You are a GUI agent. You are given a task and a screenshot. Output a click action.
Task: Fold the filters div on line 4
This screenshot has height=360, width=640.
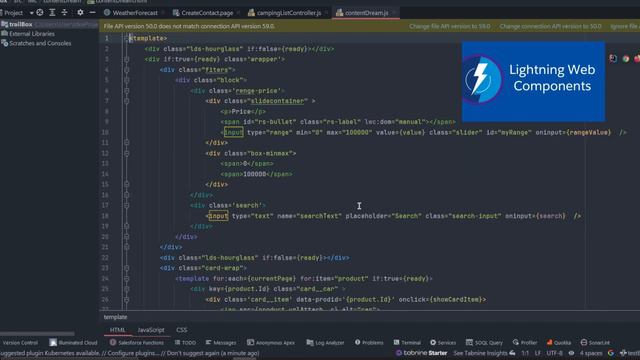tap(127, 70)
